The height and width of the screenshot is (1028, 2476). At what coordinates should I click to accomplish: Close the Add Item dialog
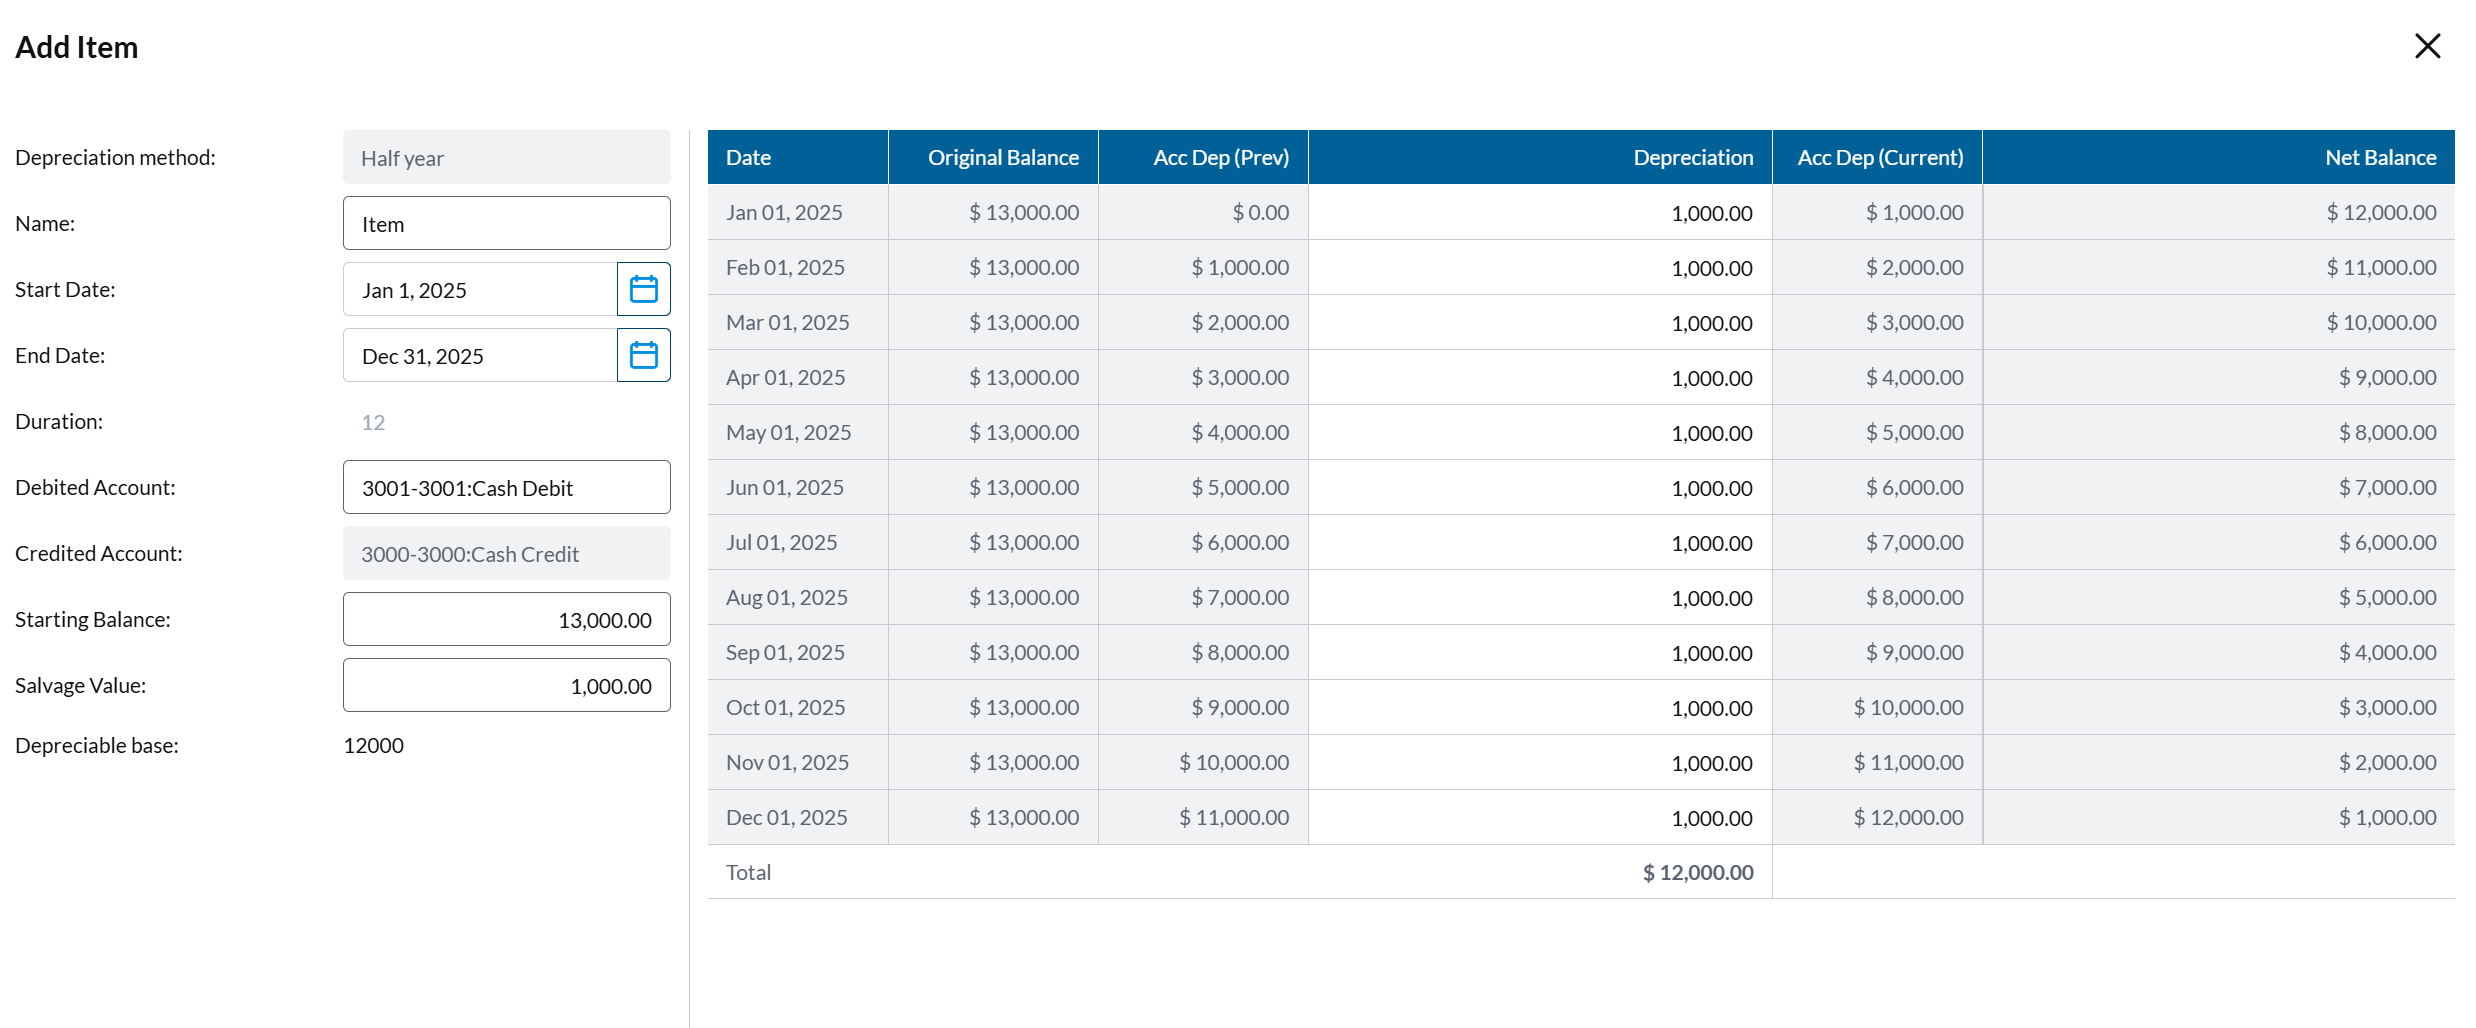point(2427,46)
